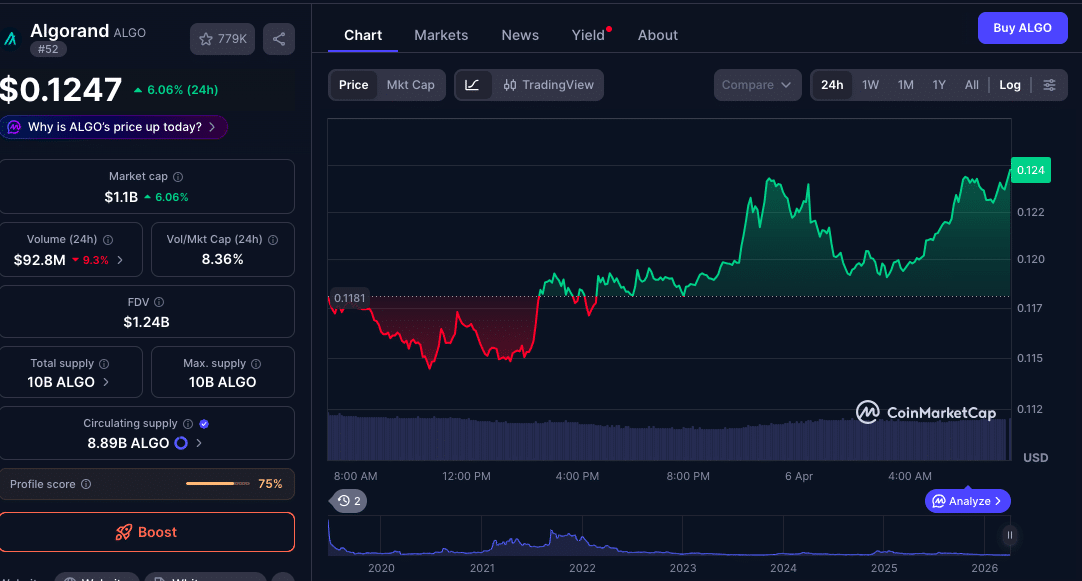Open the News tab
Image resolution: width=1082 pixels, height=581 pixels.
[x=519, y=35]
